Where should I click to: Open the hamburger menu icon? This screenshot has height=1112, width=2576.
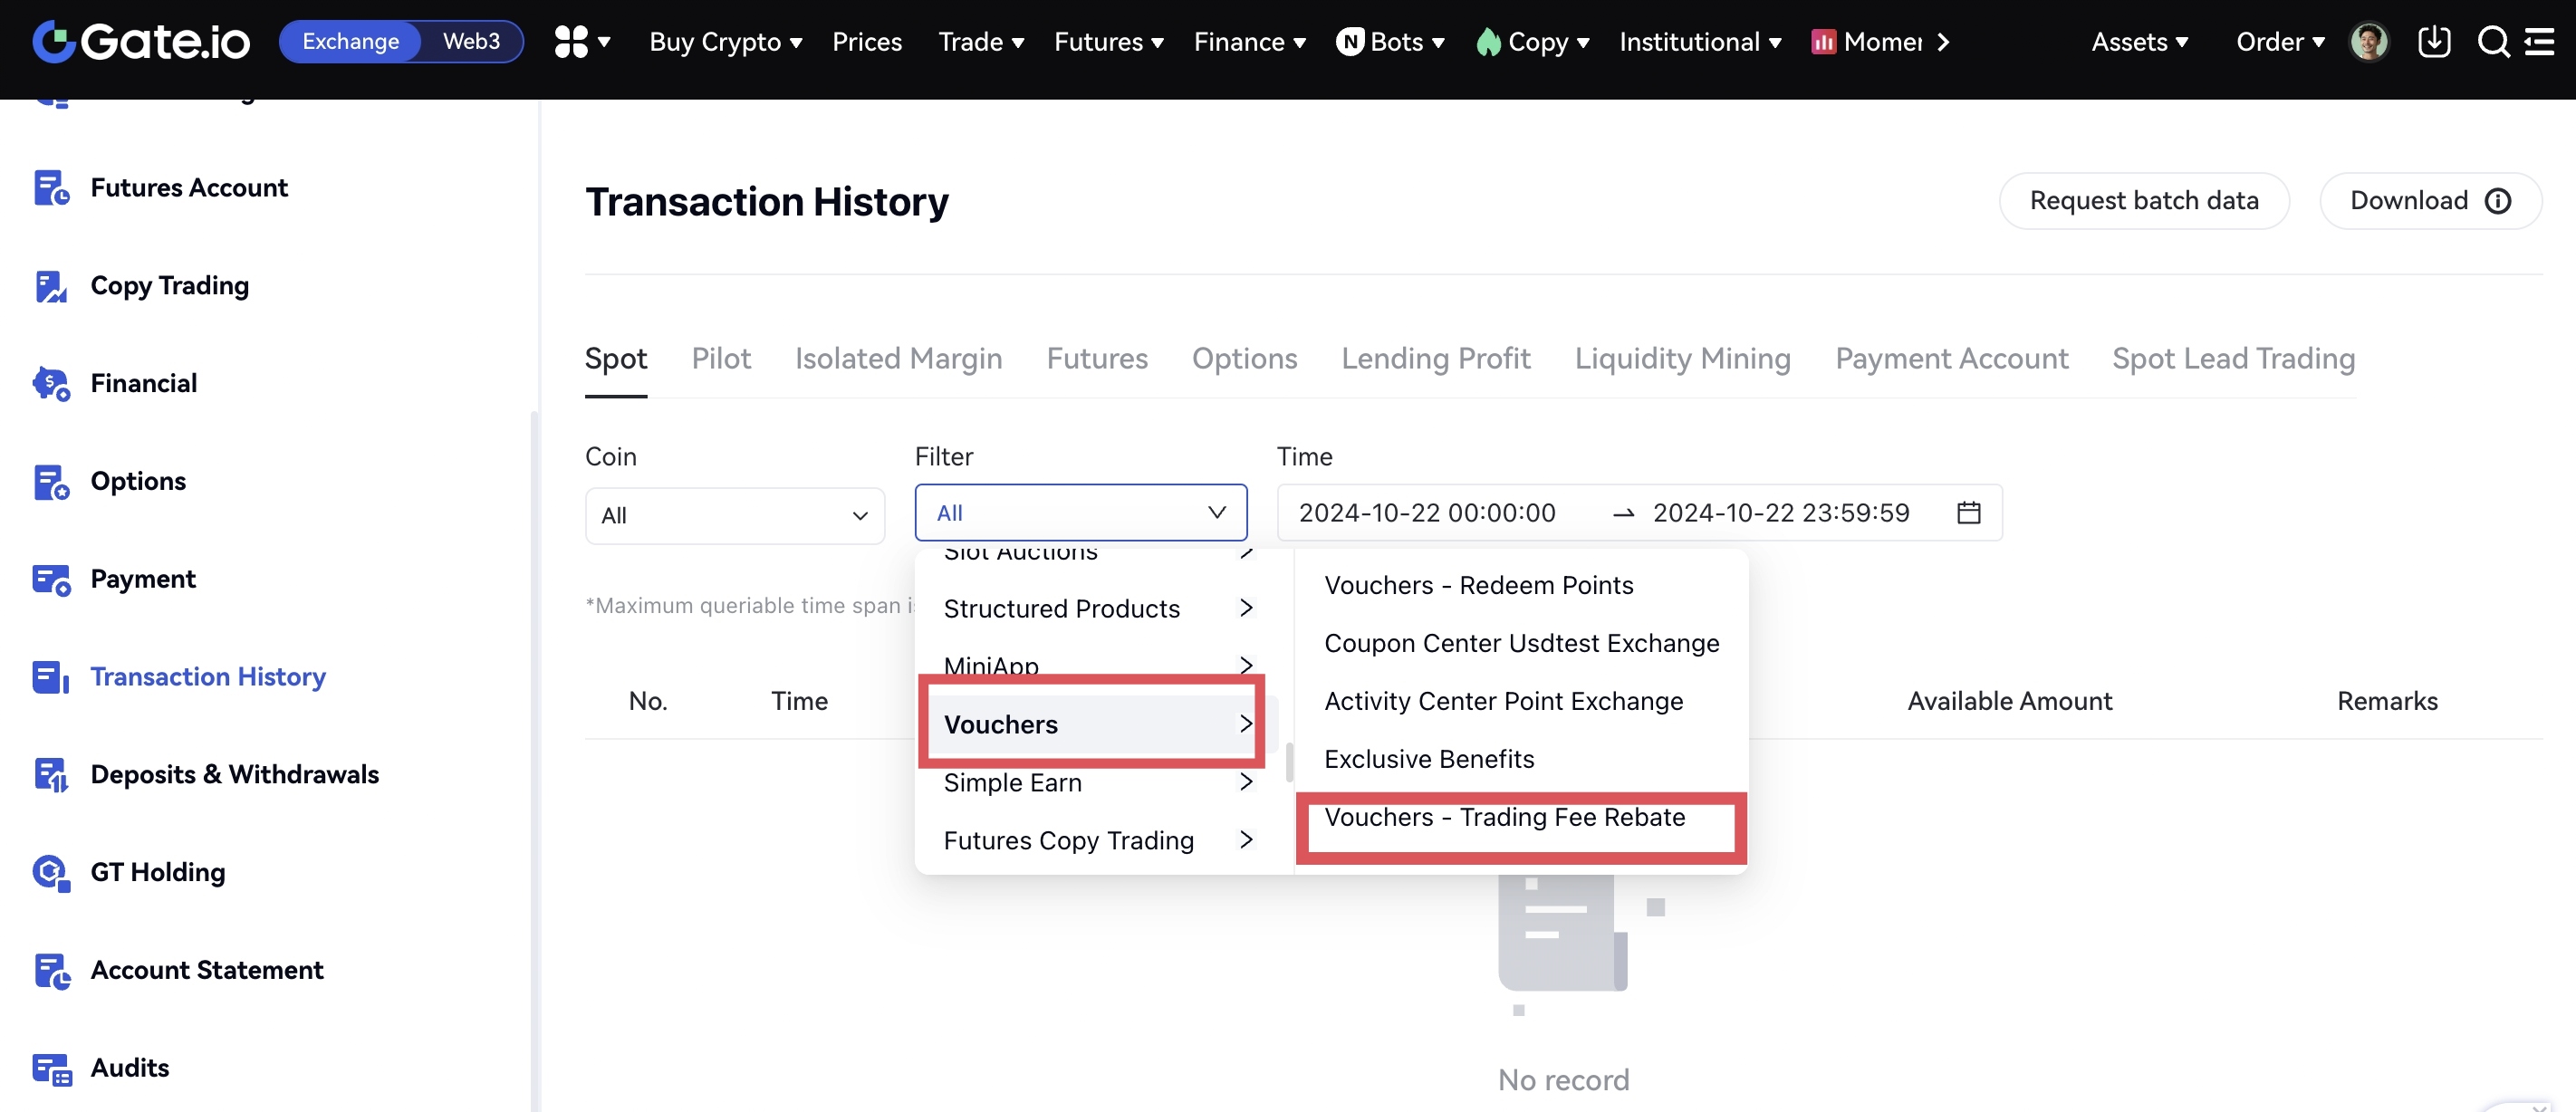click(x=2541, y=41)
